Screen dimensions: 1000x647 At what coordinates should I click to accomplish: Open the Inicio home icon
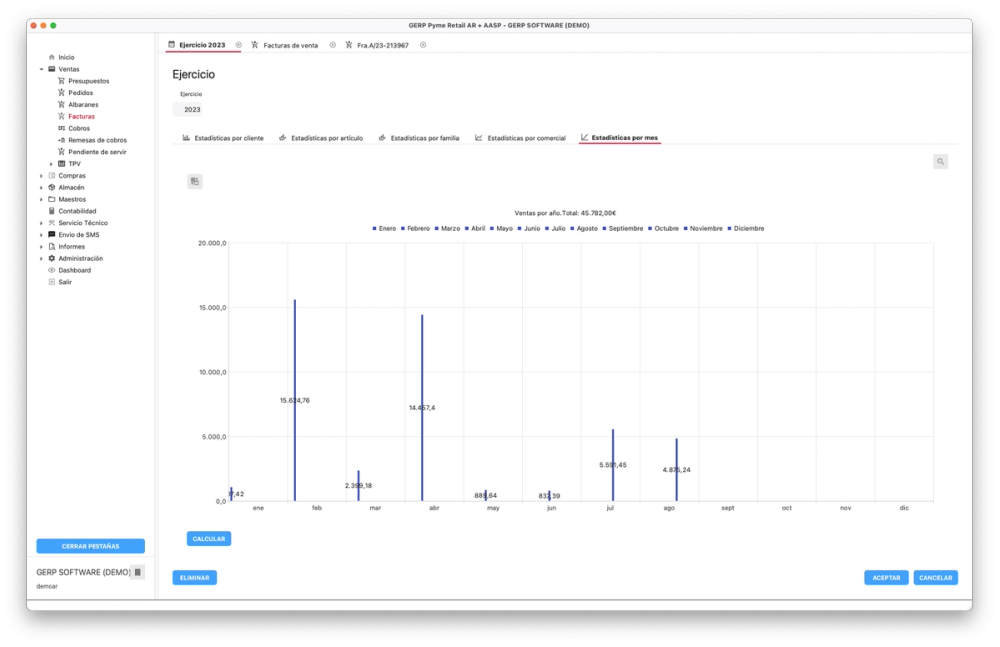(x=52, y=57)
